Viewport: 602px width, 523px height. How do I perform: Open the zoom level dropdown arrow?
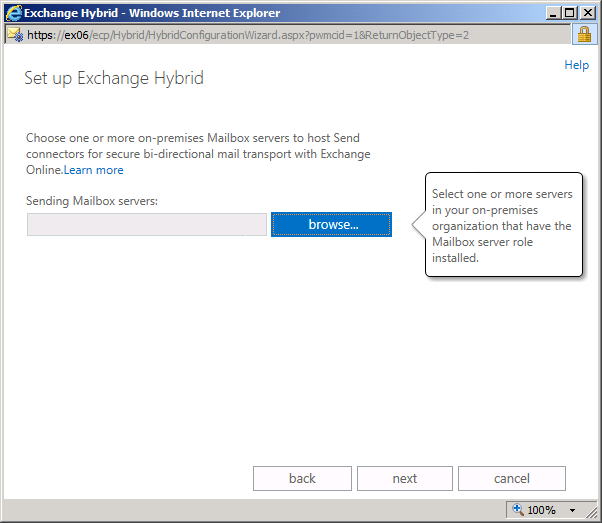pyautogui.click(x=572, y=510)
